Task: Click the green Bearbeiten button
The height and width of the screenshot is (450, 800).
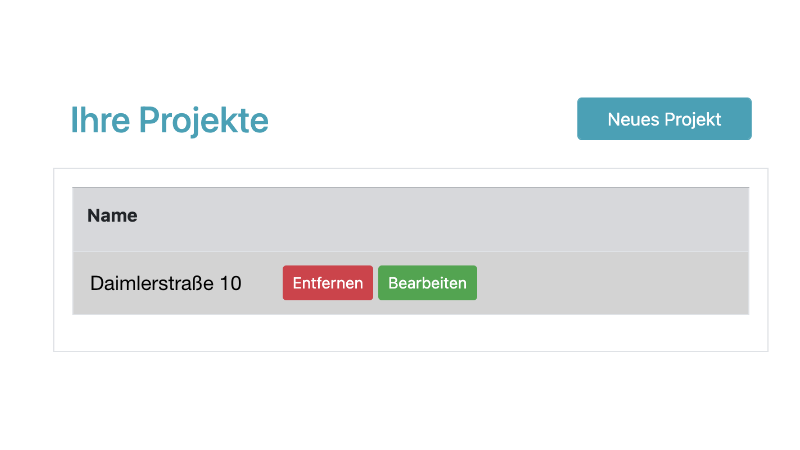Action: (x=427, y=283)
